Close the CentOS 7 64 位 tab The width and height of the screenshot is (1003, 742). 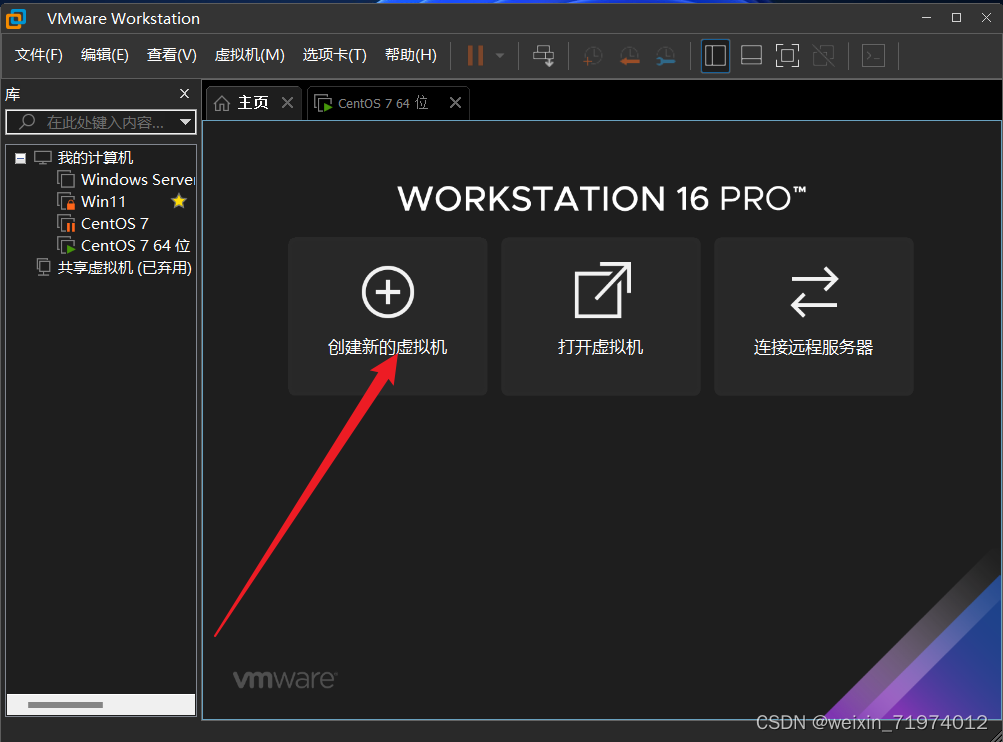(455, 102)
